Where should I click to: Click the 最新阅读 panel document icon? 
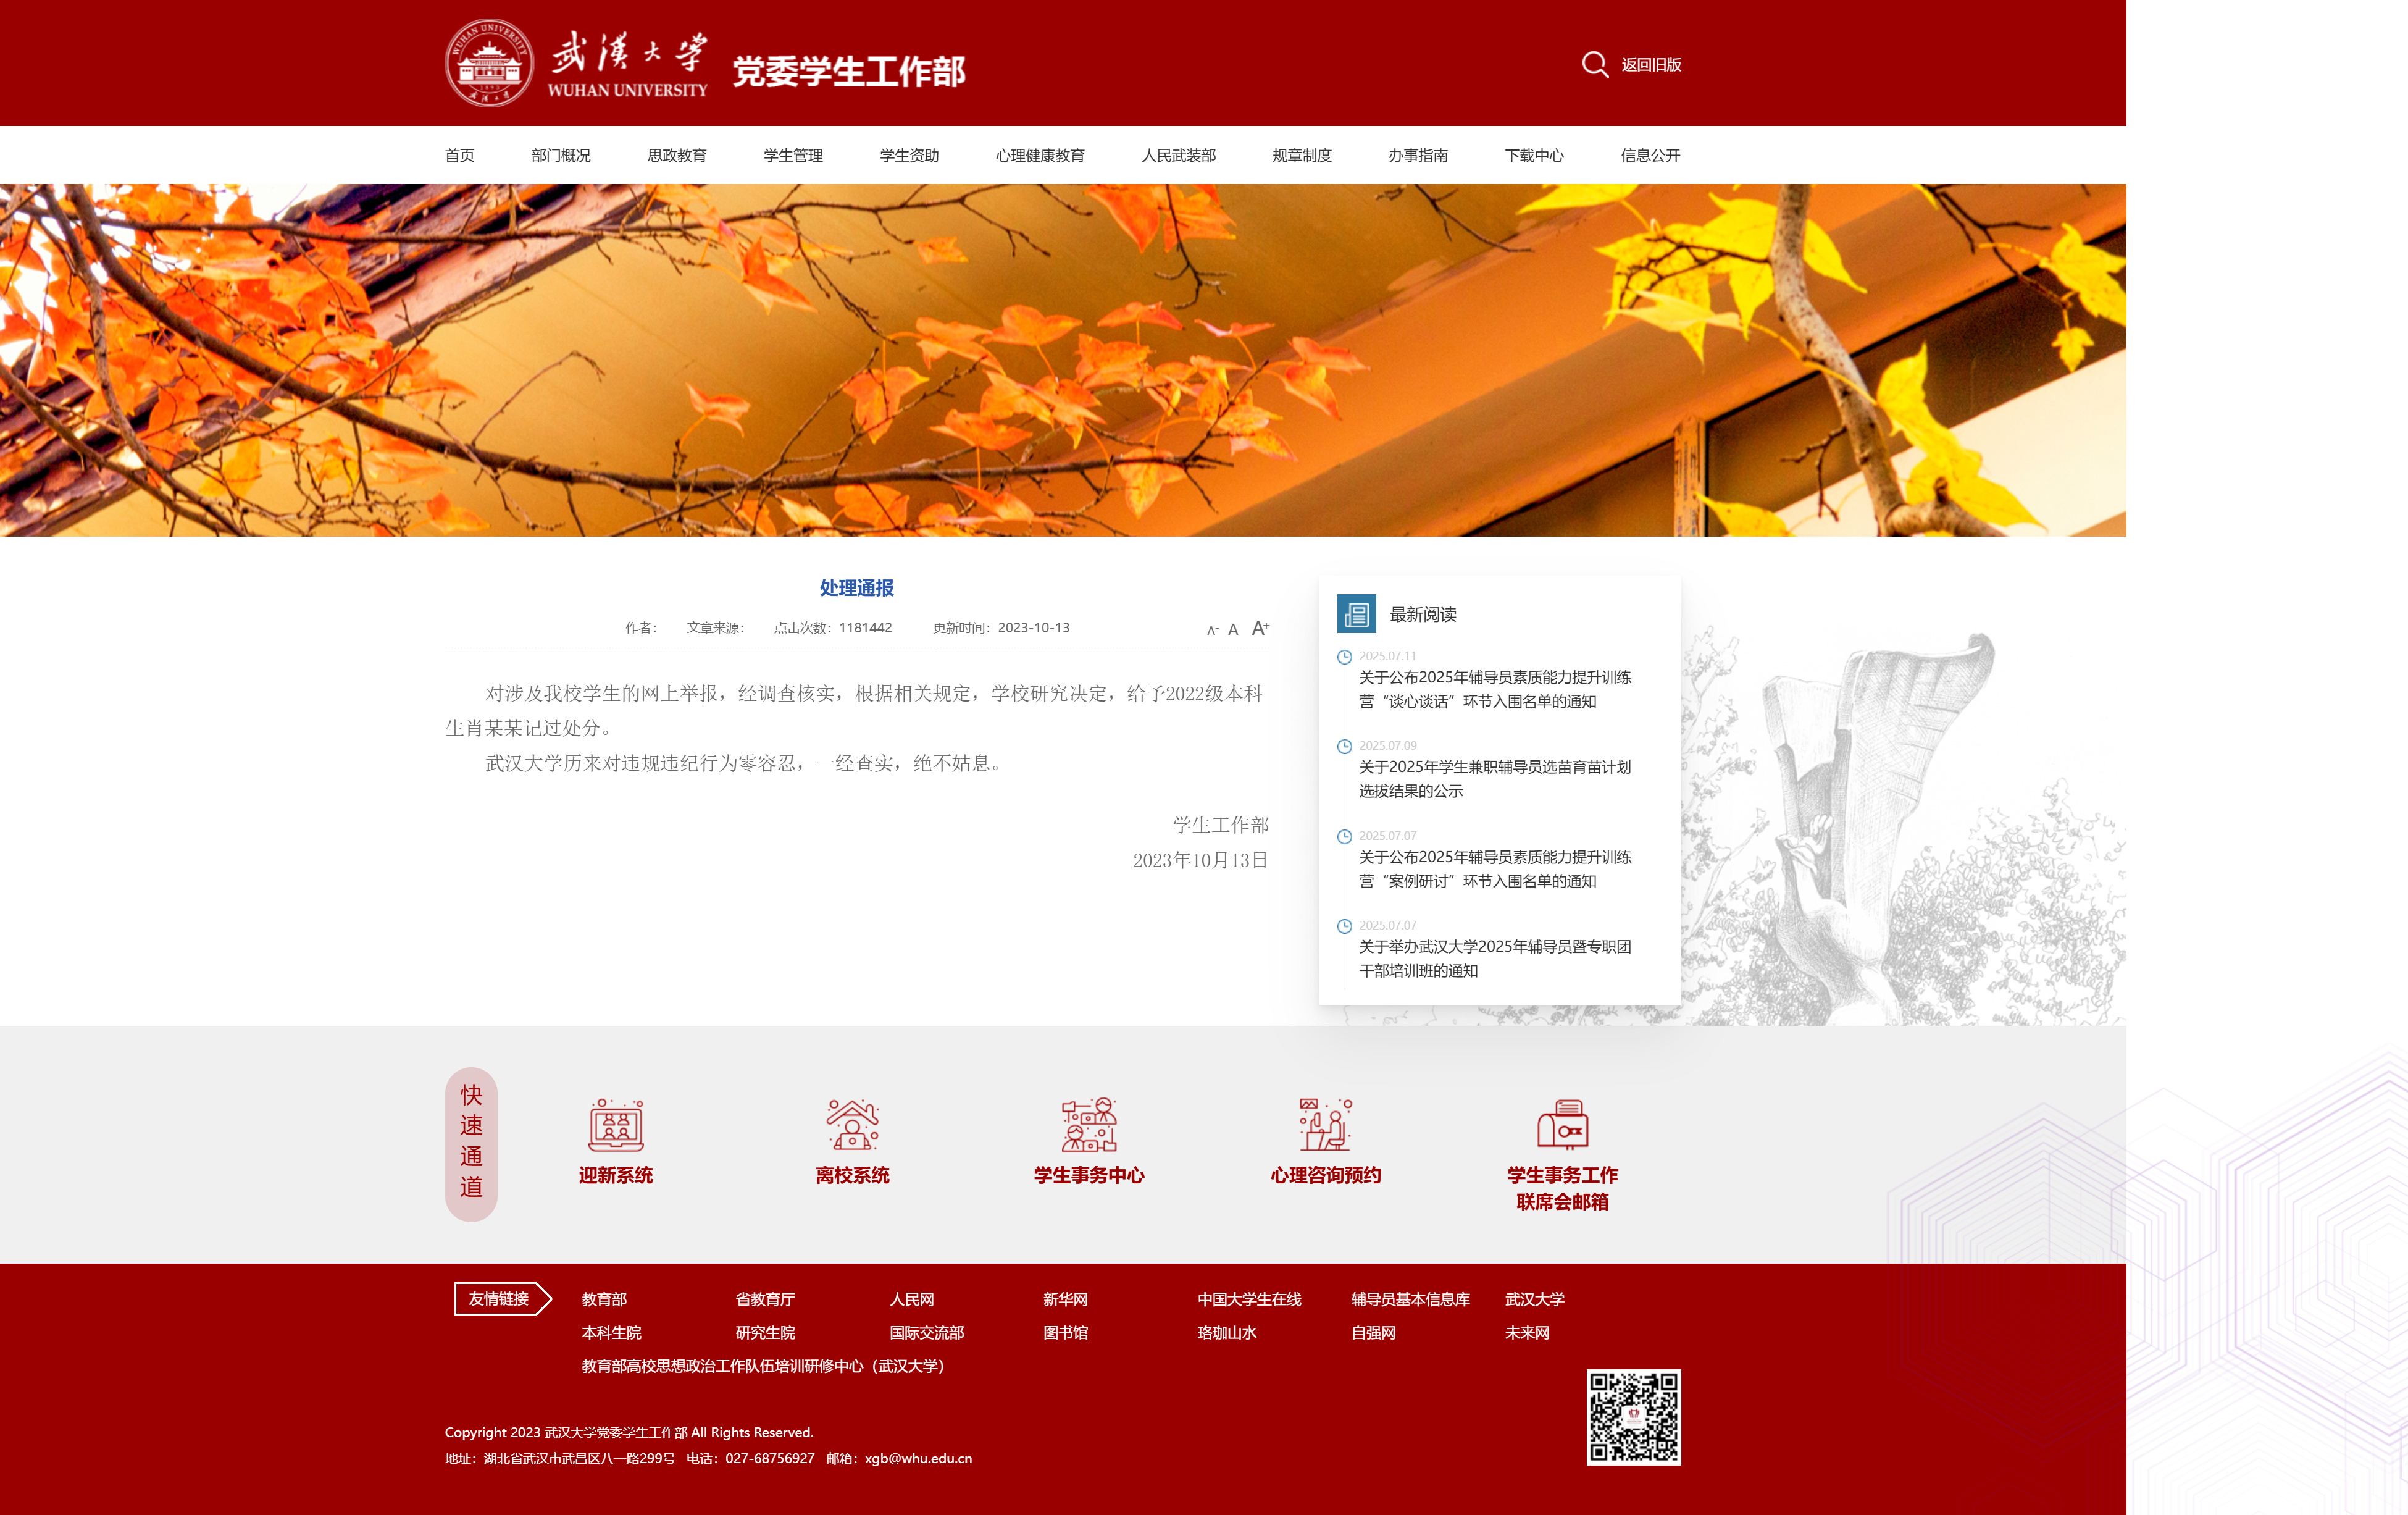coord(1356,614)
